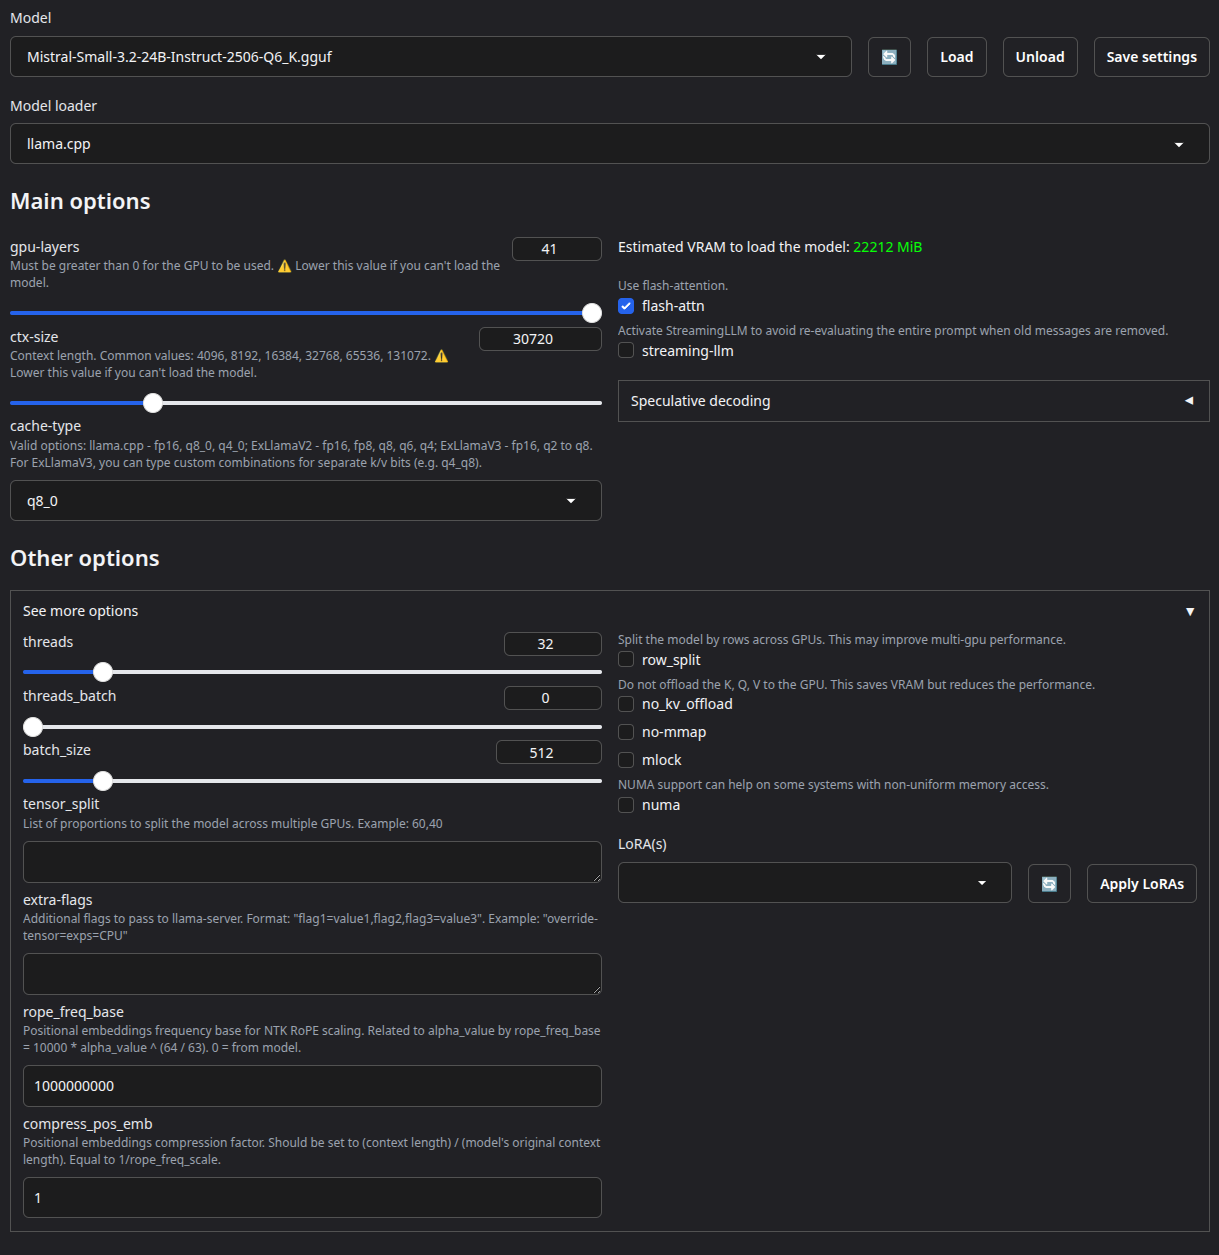The height and width of the screenshot is (1255, 1219).
Task: Enable the mlock checkbox
Action: [x=626, y=760]
